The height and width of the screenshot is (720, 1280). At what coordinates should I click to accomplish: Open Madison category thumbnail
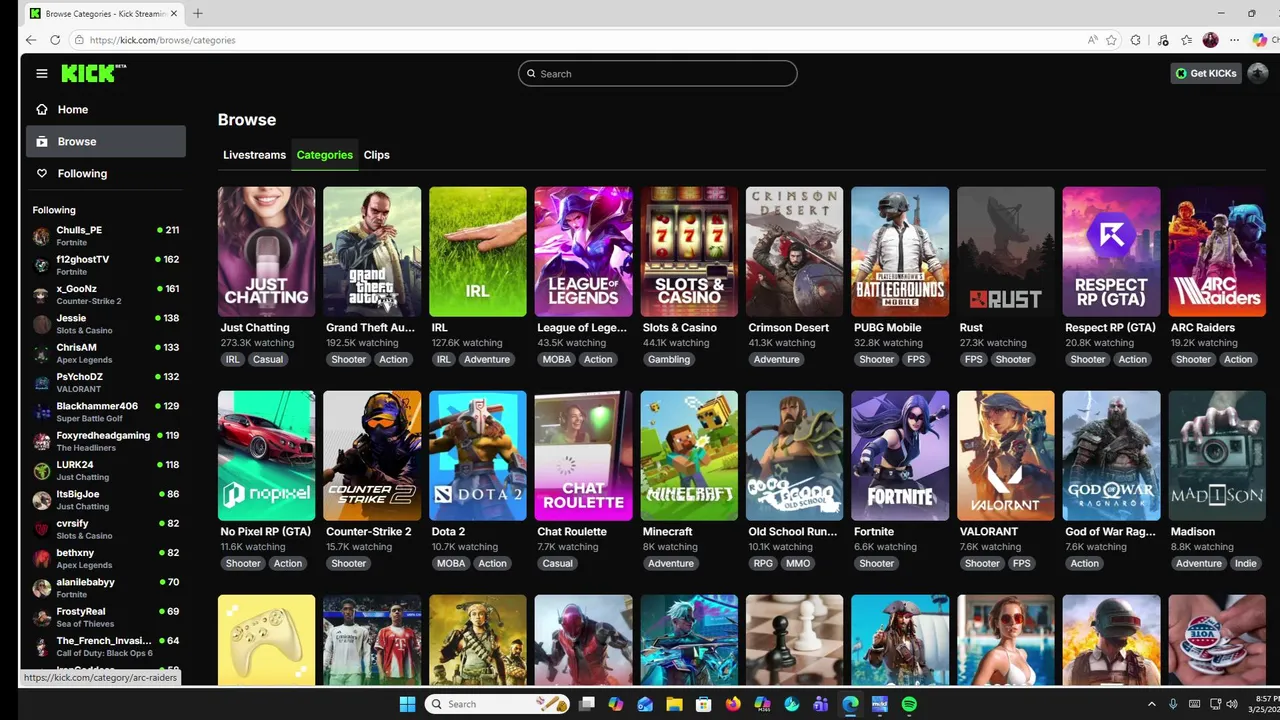[1216, 455]
